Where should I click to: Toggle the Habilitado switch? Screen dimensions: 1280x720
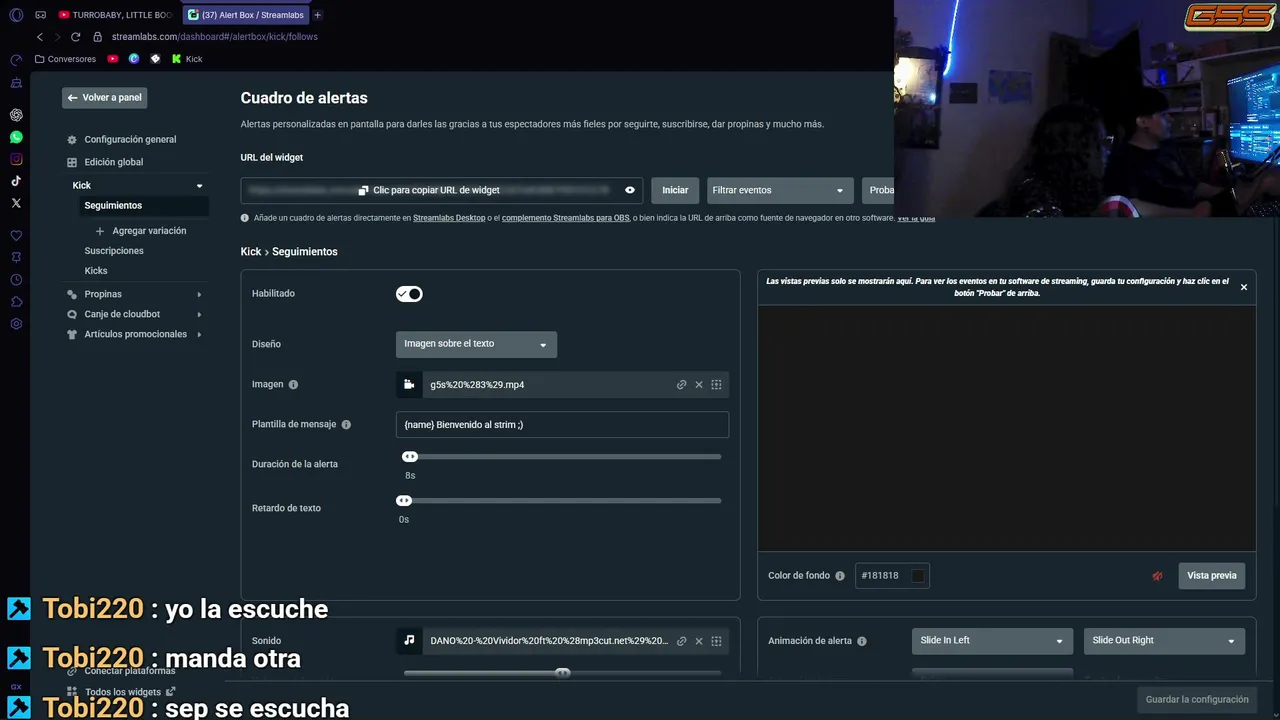[x=409, y=294]
